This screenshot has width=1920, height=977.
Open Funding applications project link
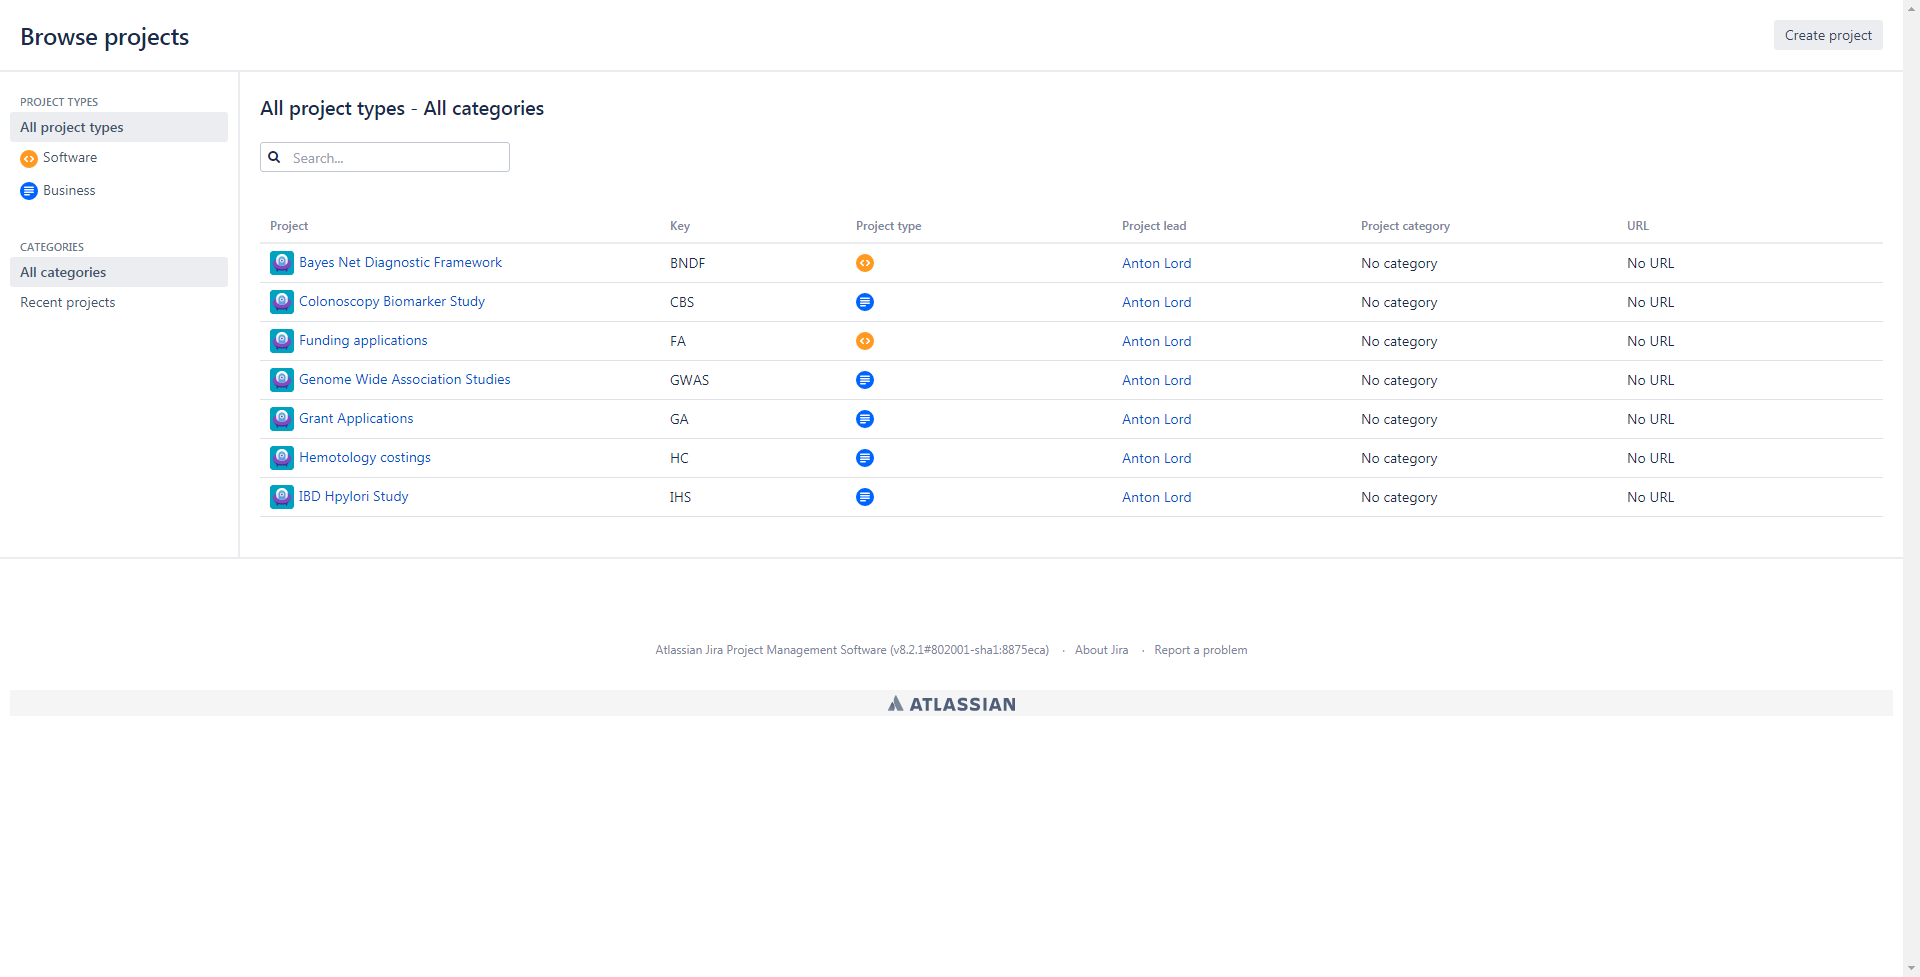tap(363, 340)
